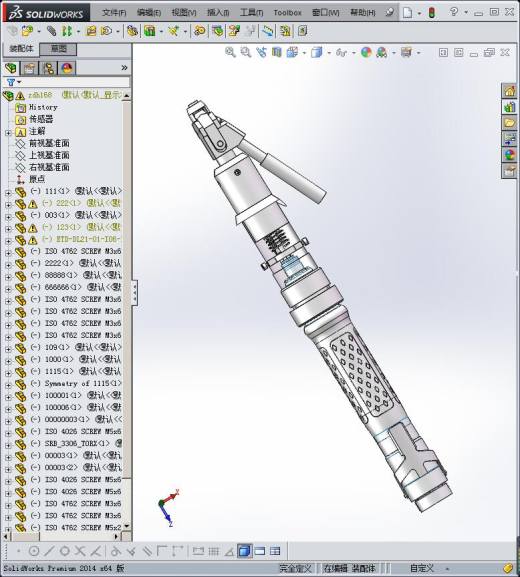Click the Linear Component Pattern icon
The image size is (520, 577).
tap(67, 31)
